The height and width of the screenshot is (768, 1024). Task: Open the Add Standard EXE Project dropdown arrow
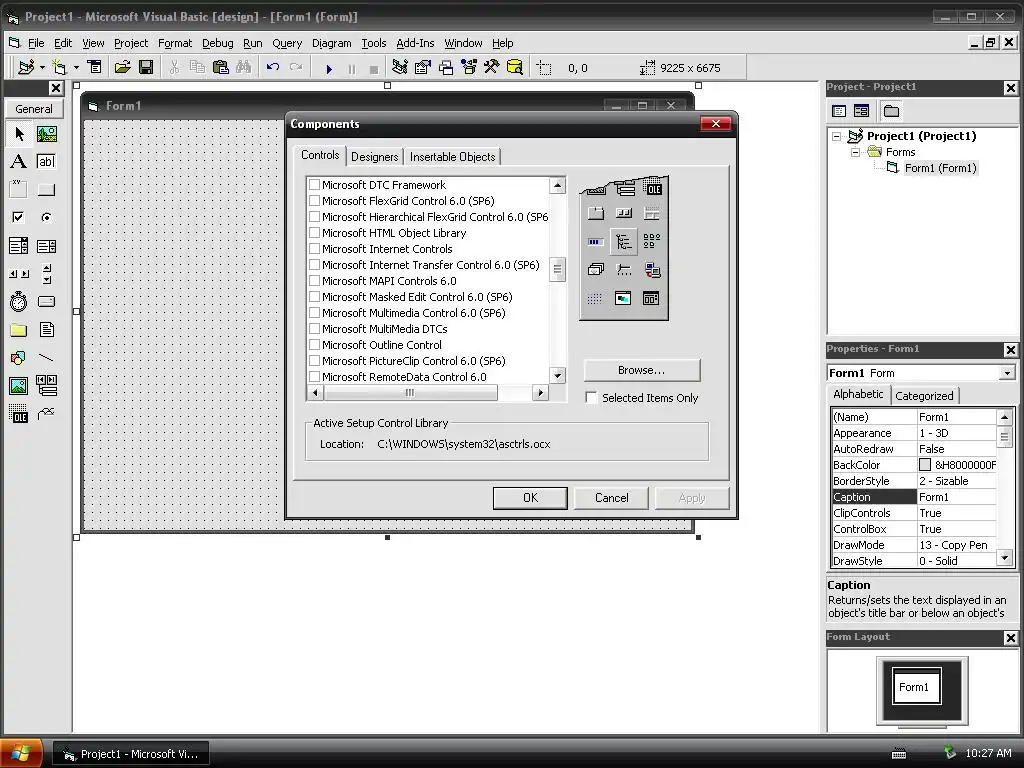pyautogui.click(x=42, y=67)
